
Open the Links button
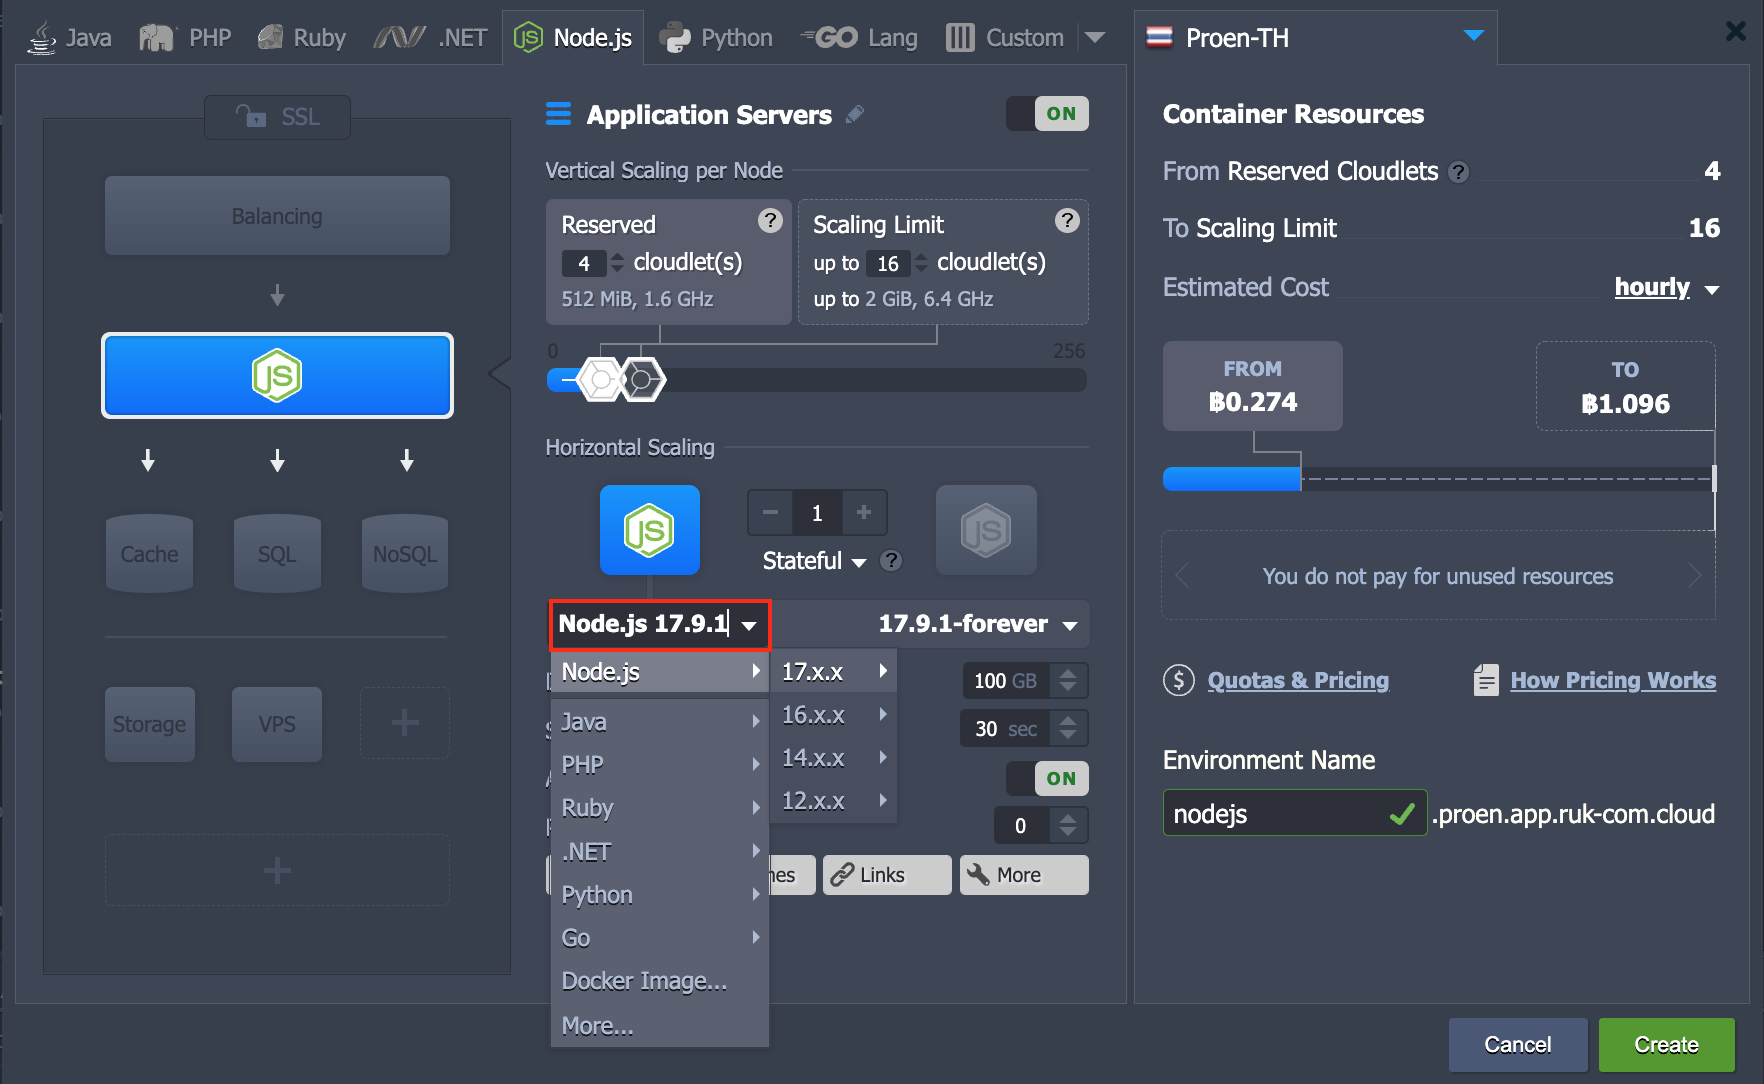887,875
